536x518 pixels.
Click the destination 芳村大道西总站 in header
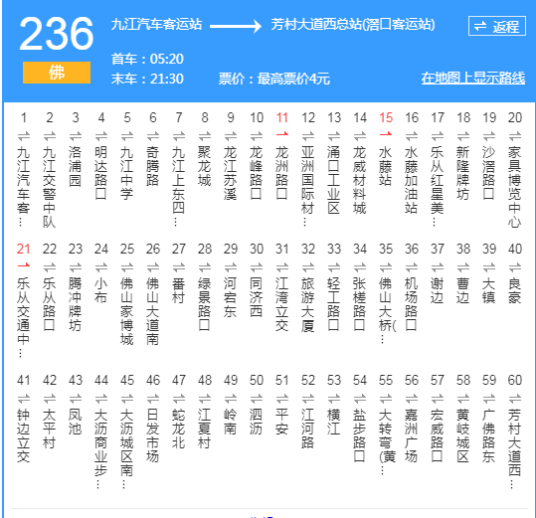(353, 25)
